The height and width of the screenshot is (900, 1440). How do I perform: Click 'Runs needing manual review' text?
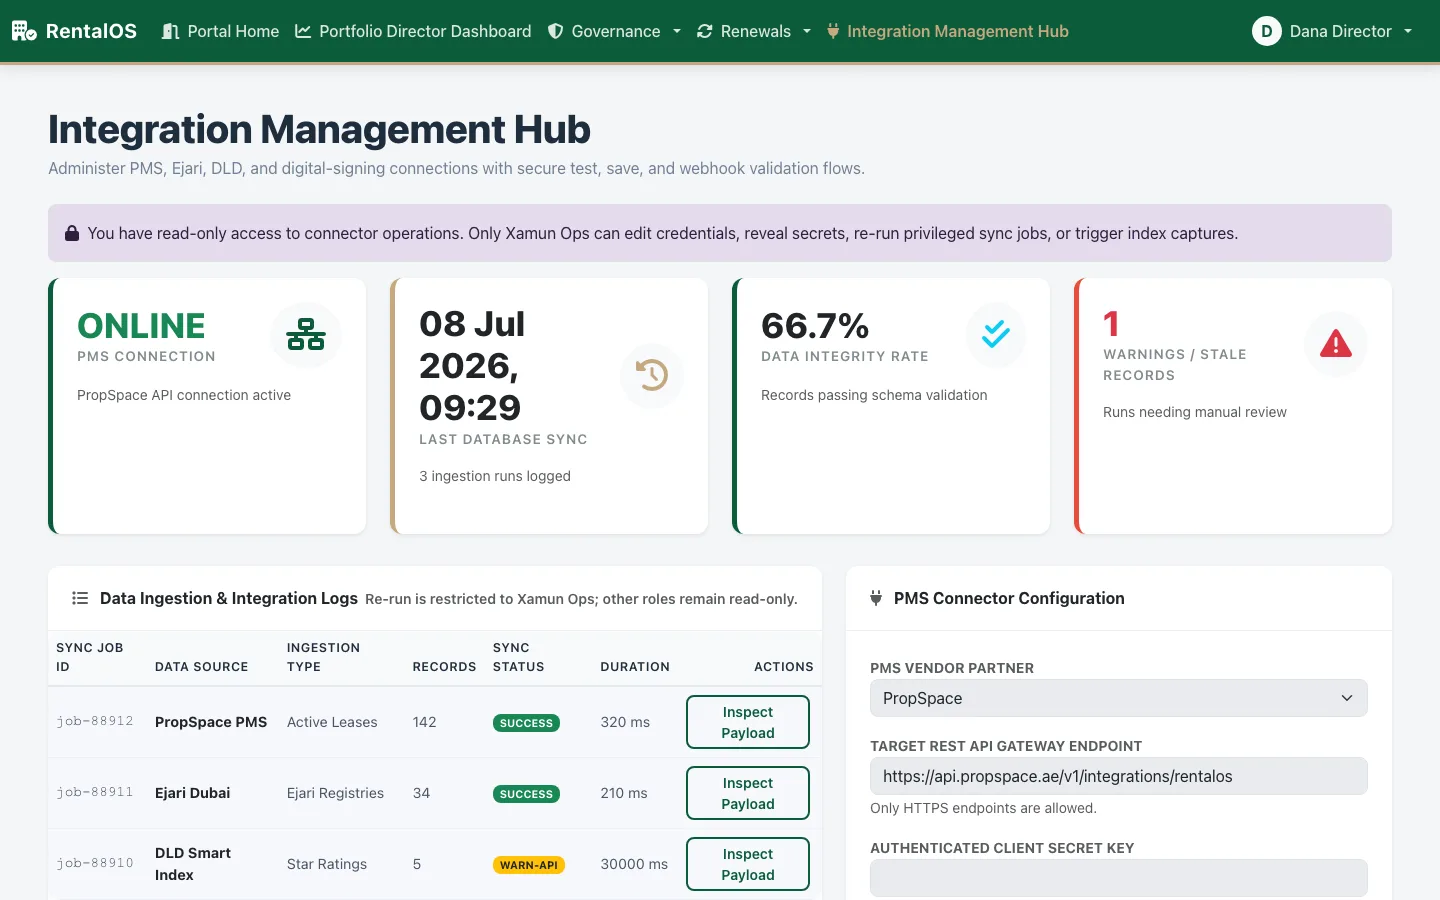click(1194, 412)
